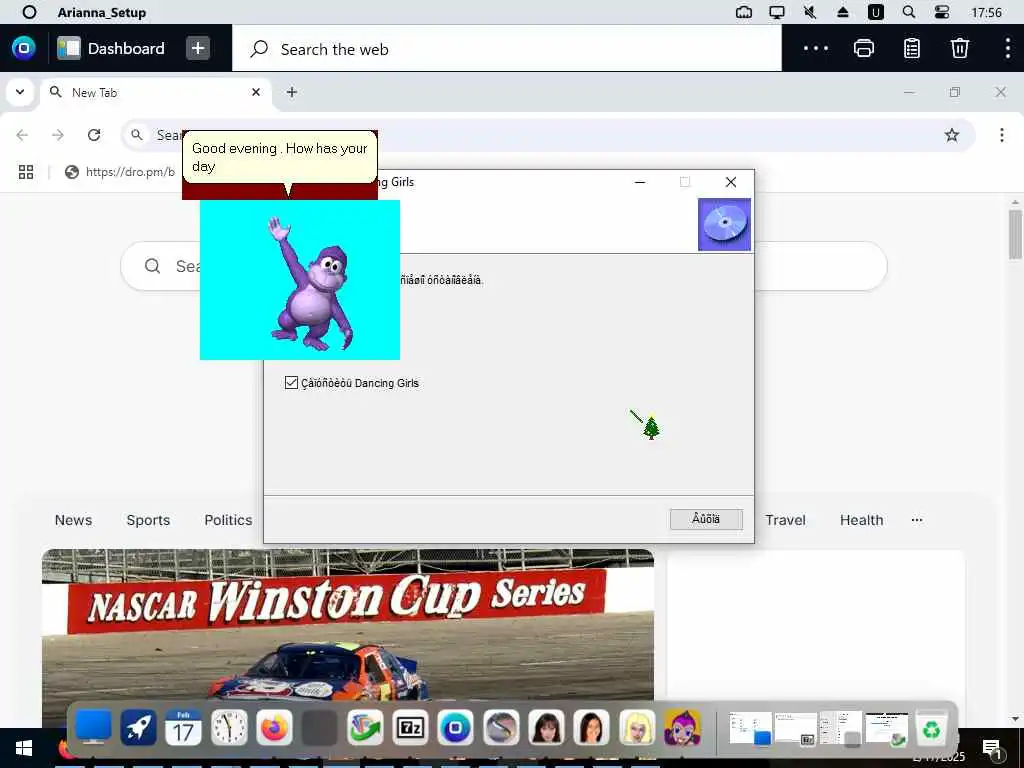Click the muted speaker icon in menu bar
Viewport: 1024px width, 768px height.
coord(810,12)
